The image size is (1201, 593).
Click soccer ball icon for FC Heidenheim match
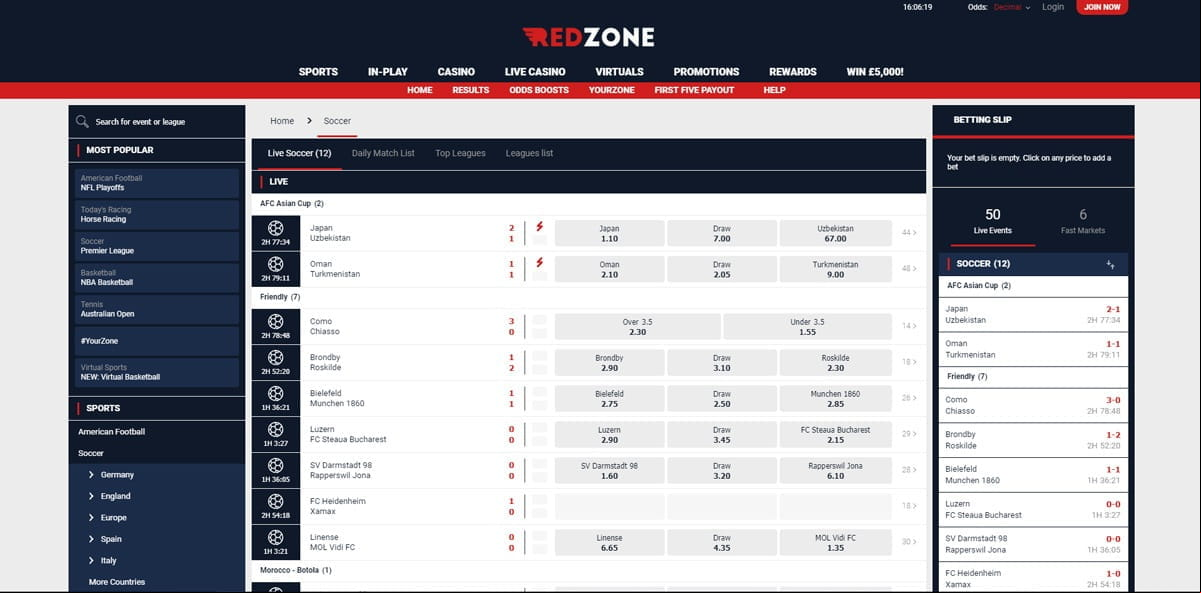tap(276, 501)
